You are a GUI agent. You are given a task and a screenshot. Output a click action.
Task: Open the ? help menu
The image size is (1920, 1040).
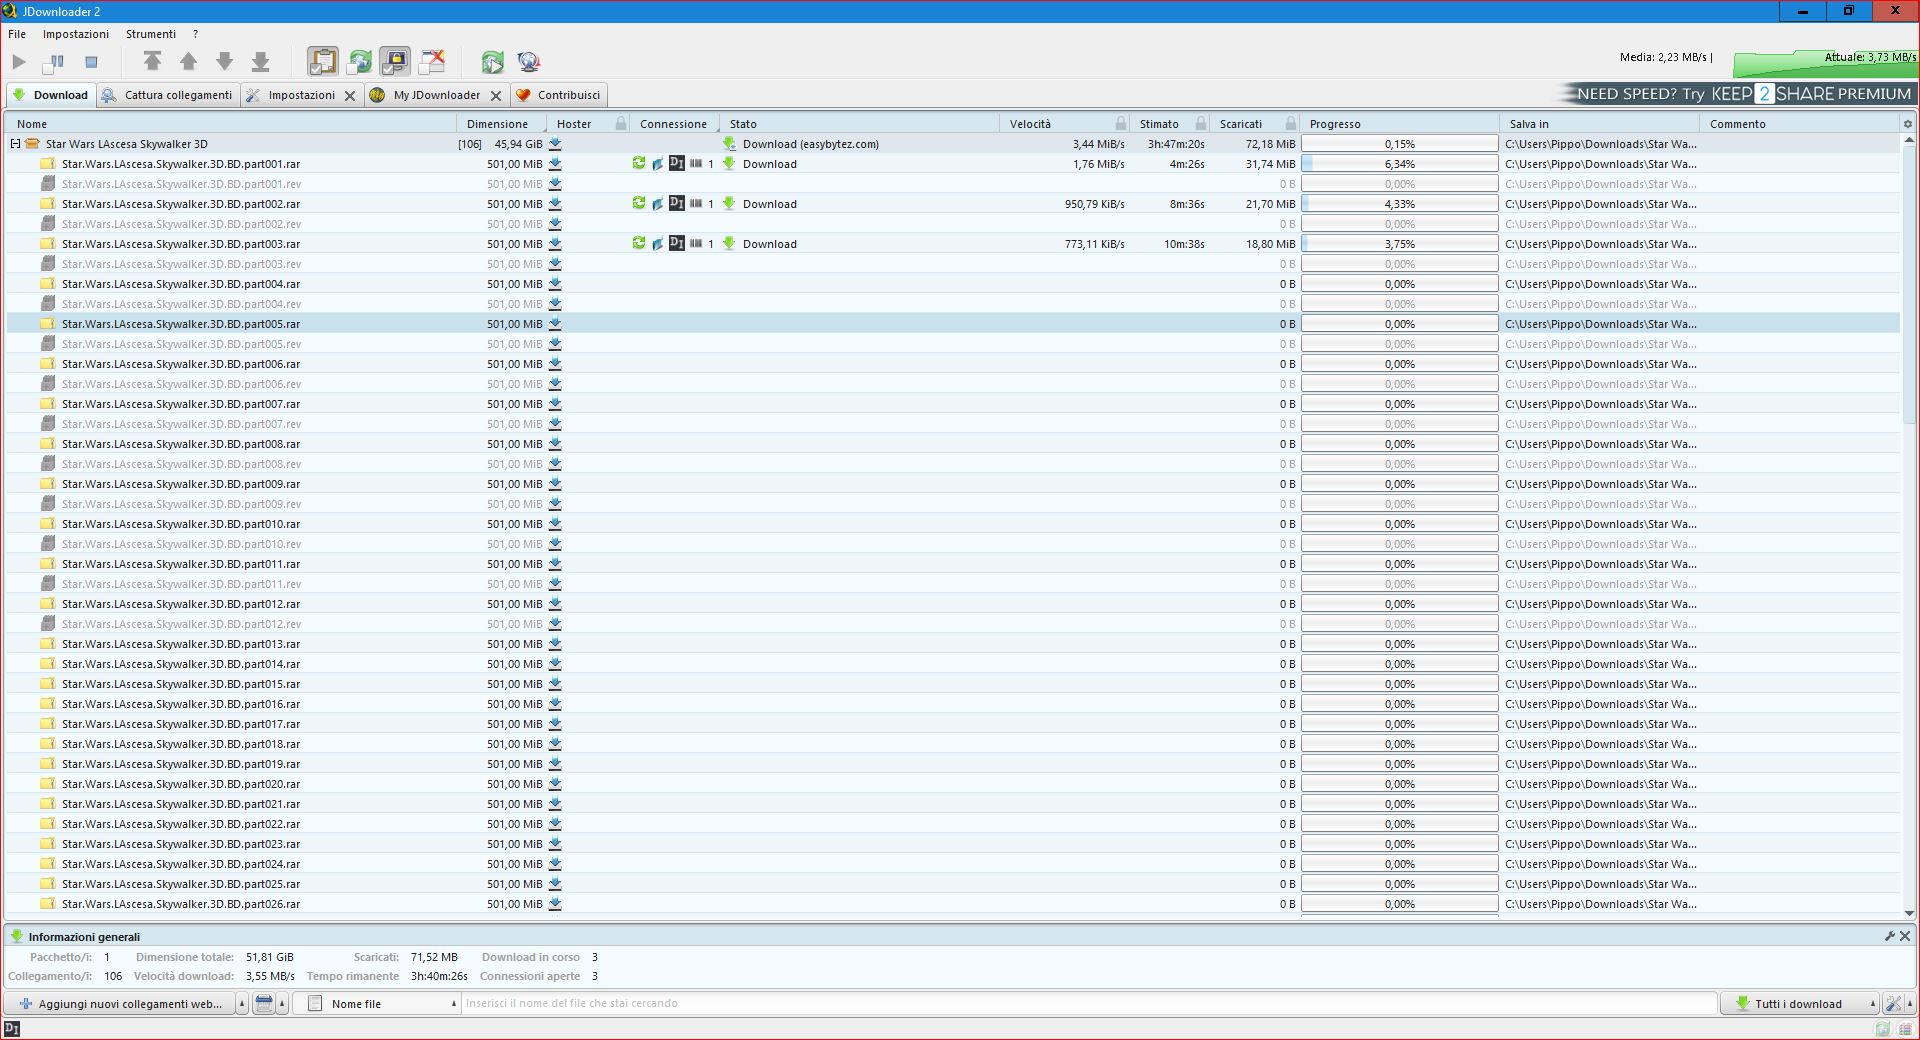tap(196, 34)
